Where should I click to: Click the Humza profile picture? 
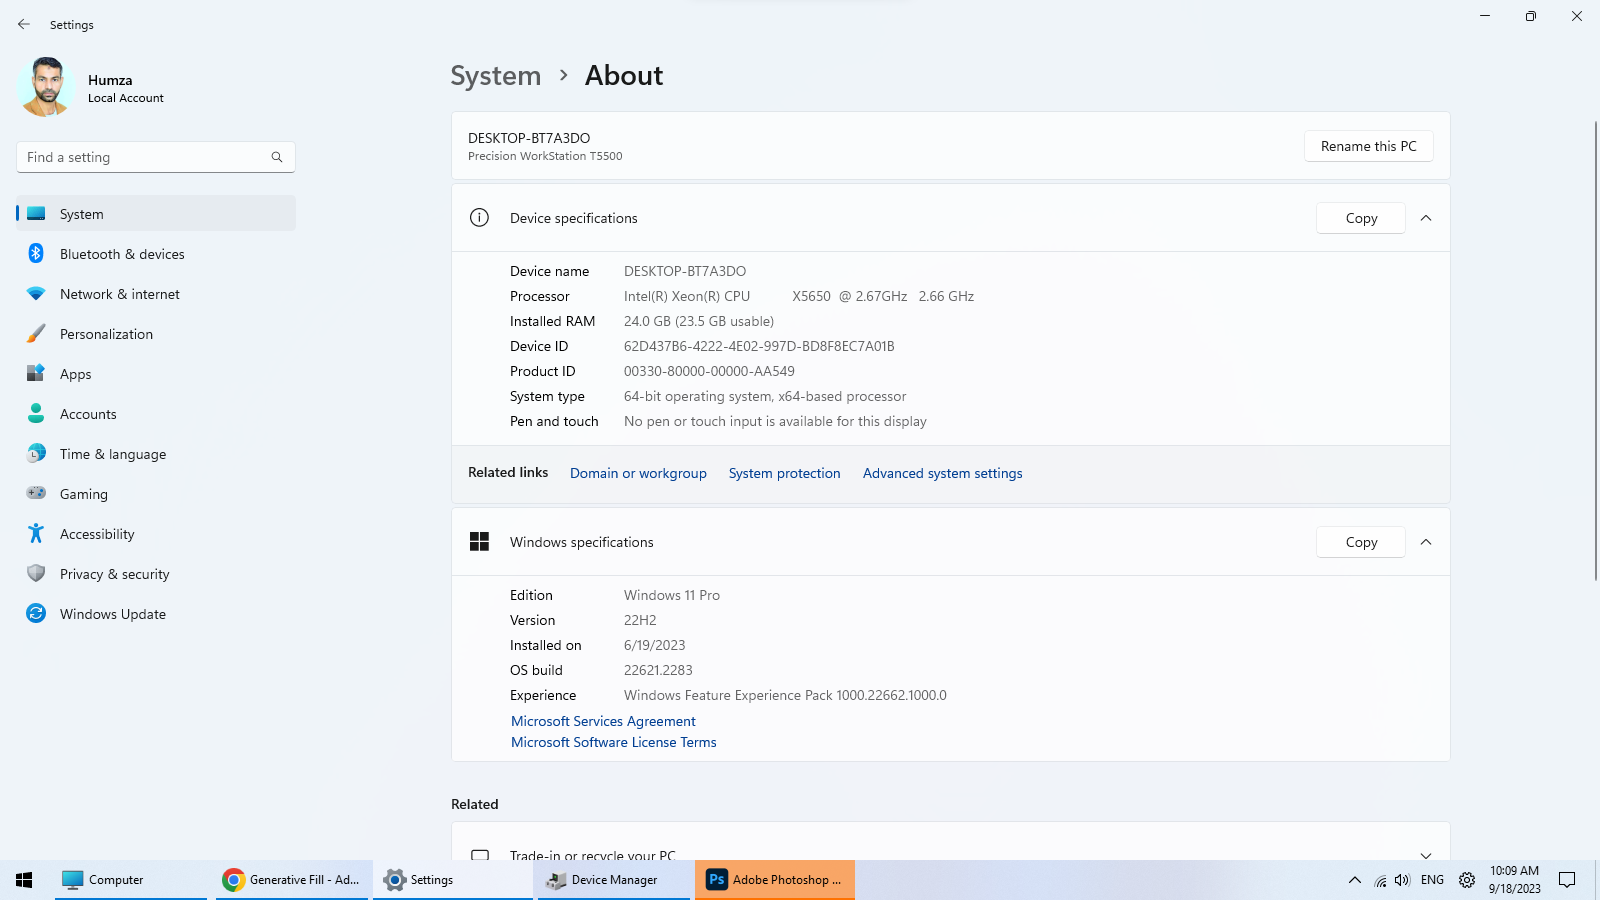point(46,87)
